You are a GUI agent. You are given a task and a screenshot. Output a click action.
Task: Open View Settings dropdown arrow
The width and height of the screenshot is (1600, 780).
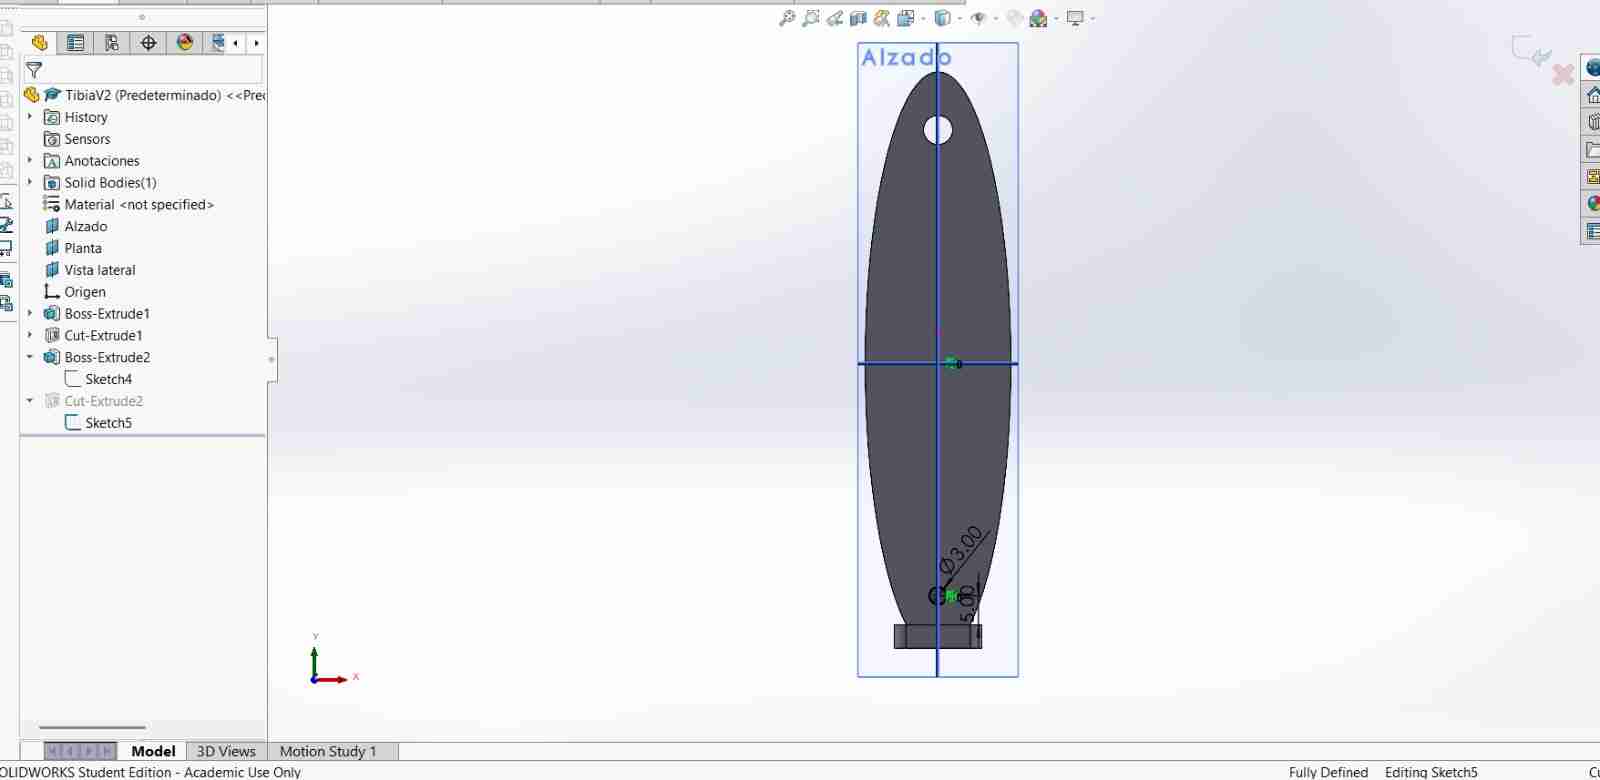tap(1093, 19)
